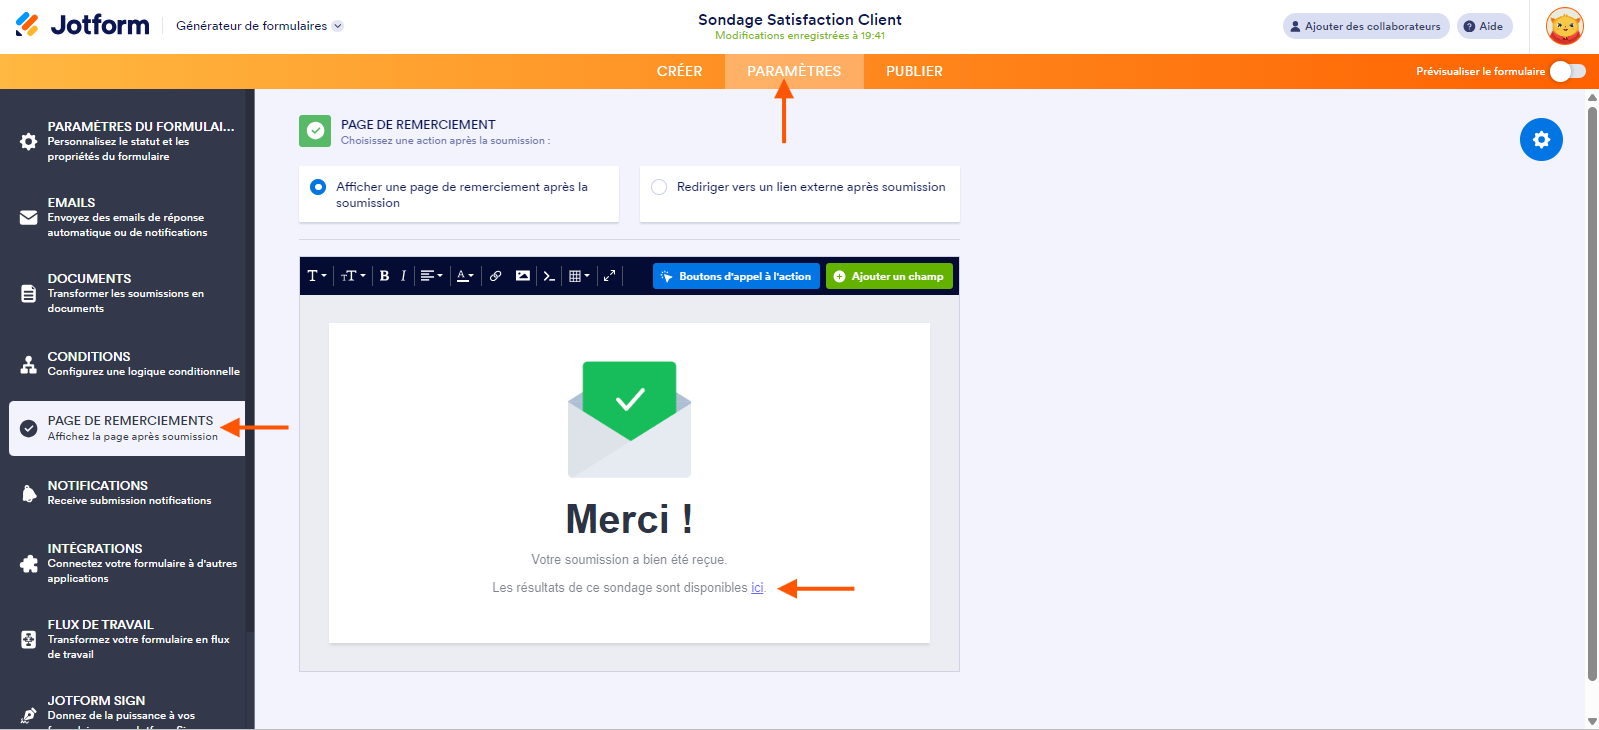Image resolution: width=1599 pixels, height=730 pixels.
Task: Select Rediriger vers un lien externe radio
Action: point(659,187)
